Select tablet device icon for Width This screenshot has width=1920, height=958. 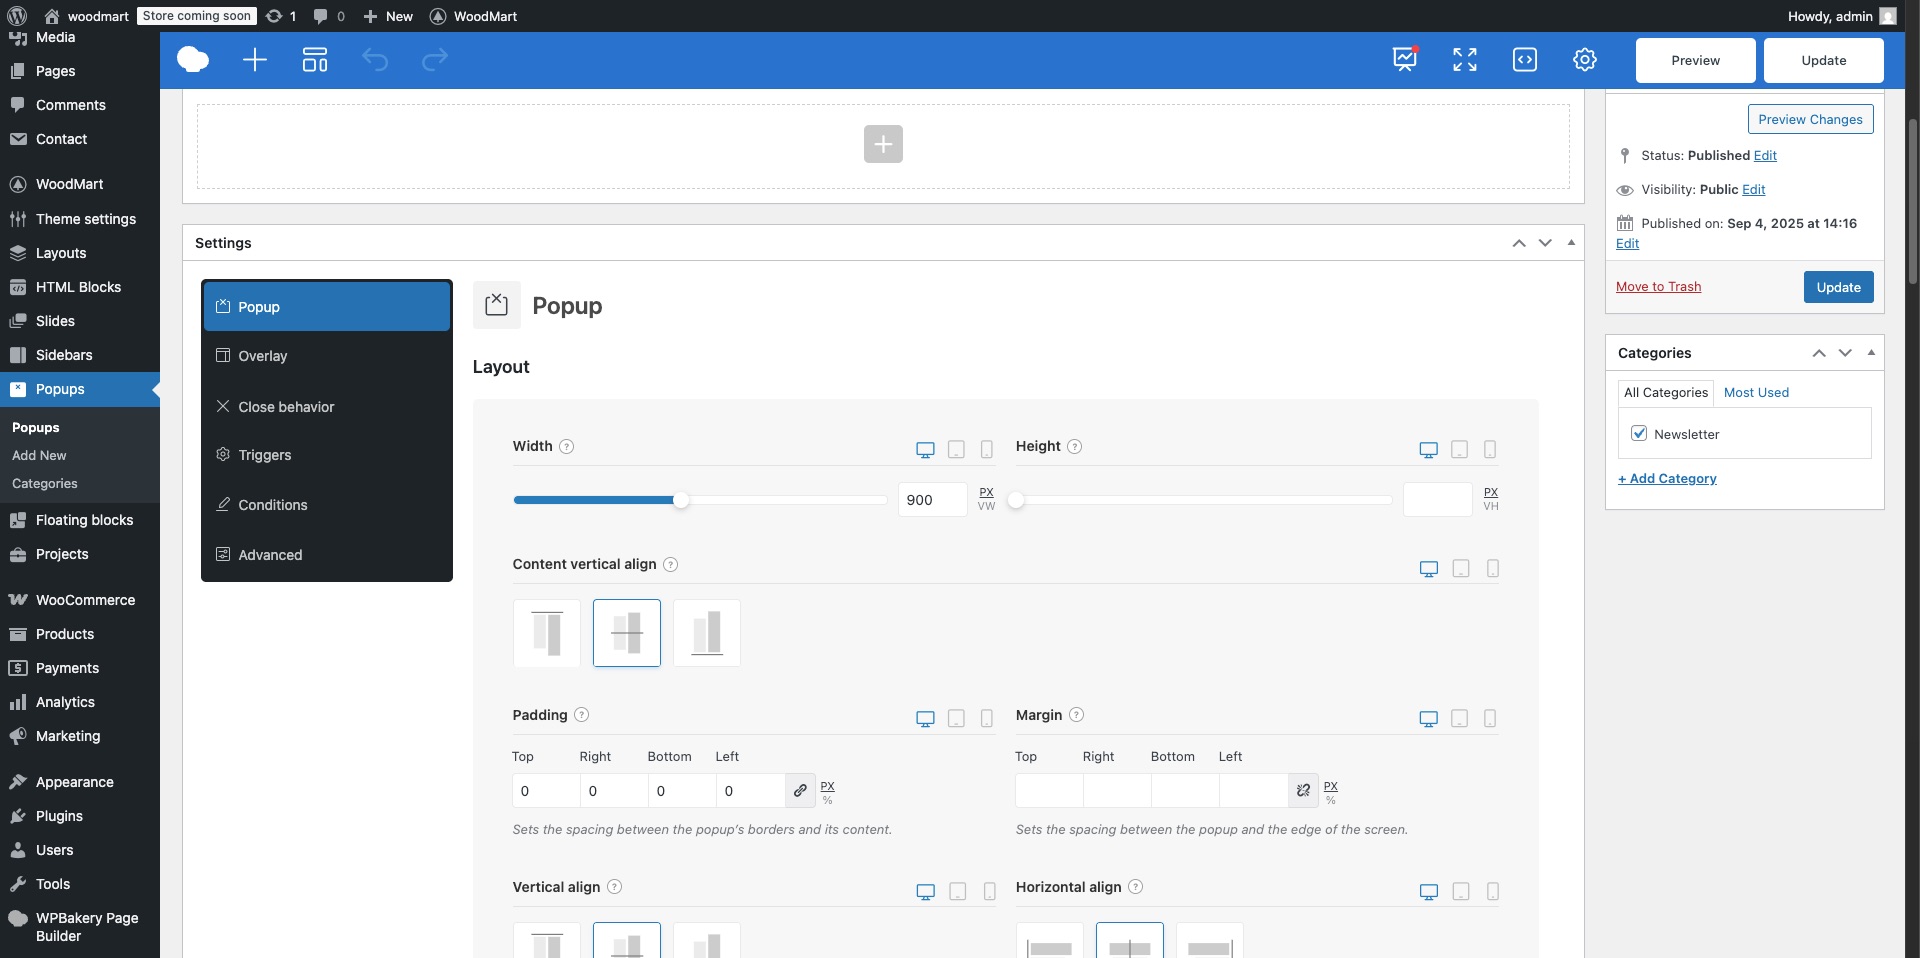[x=956, y=450]
